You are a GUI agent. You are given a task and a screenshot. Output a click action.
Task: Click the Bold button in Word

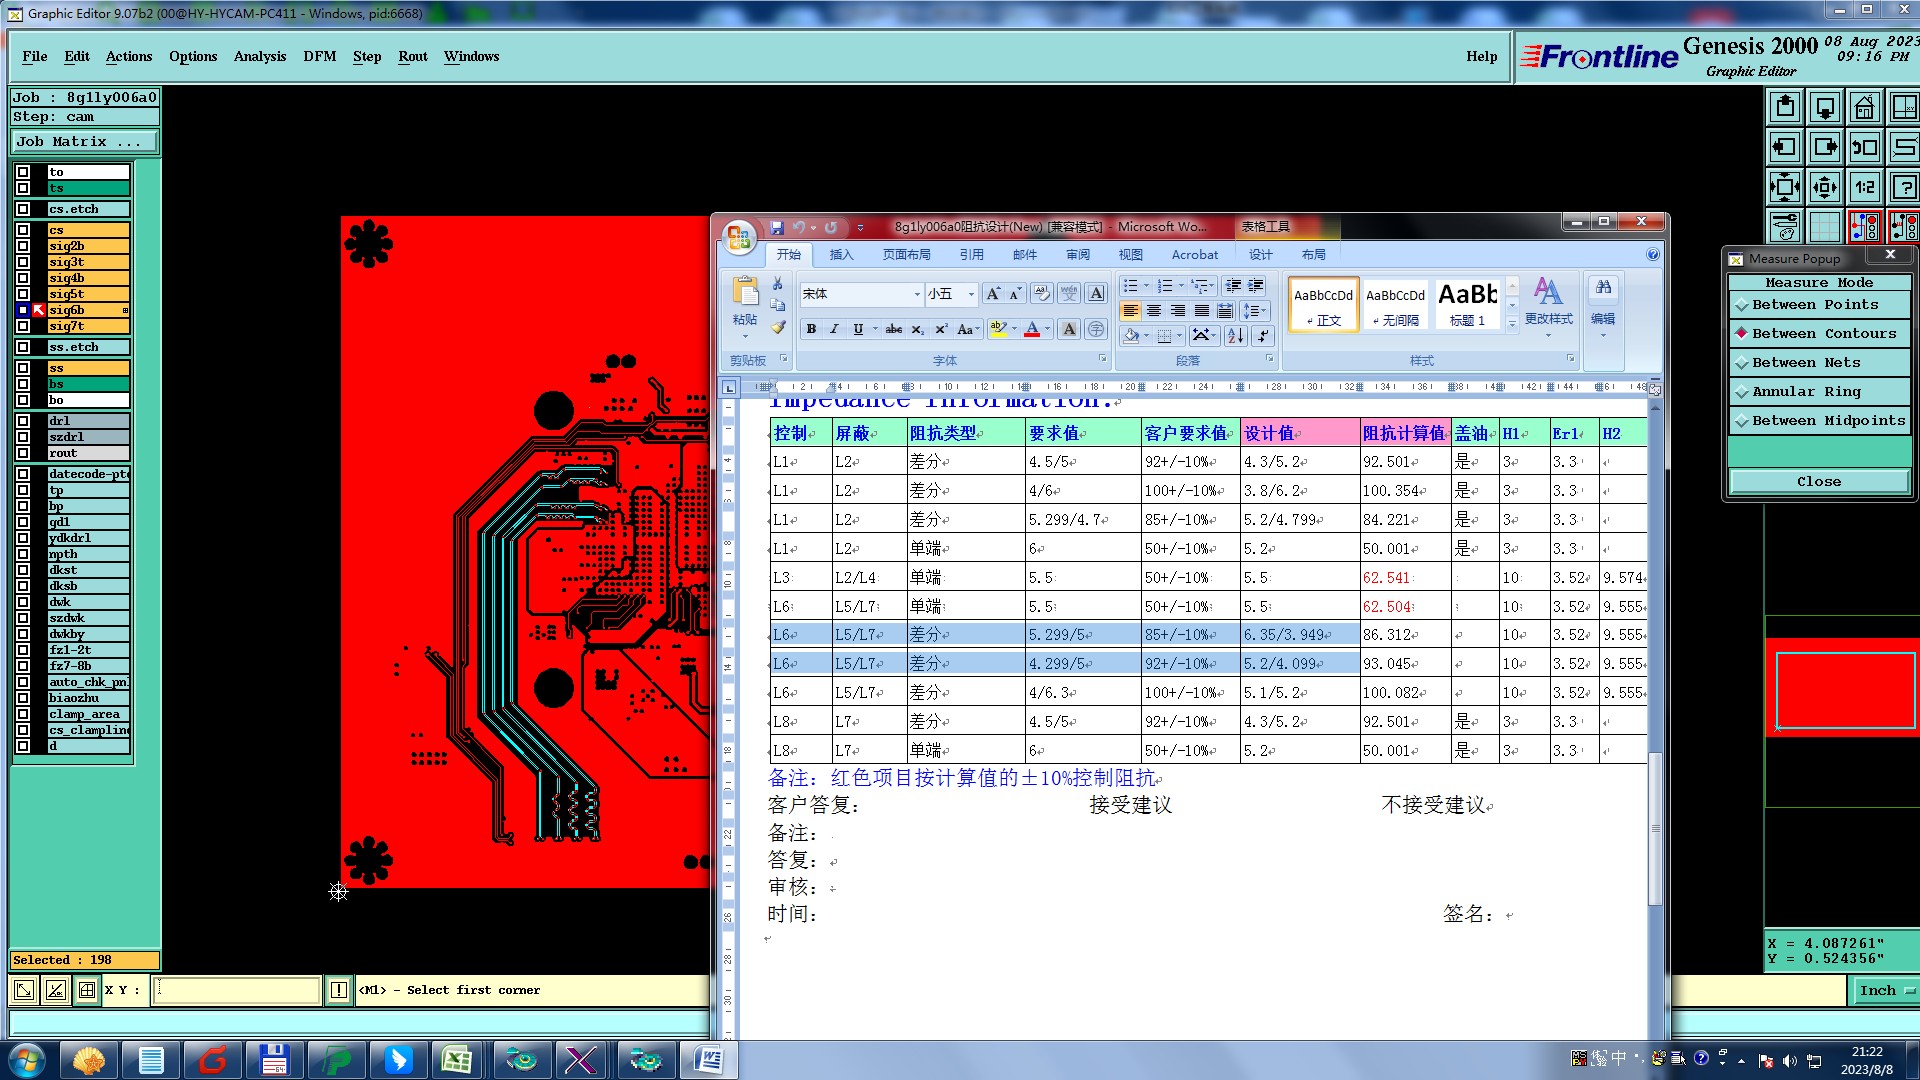coord(811,329)
